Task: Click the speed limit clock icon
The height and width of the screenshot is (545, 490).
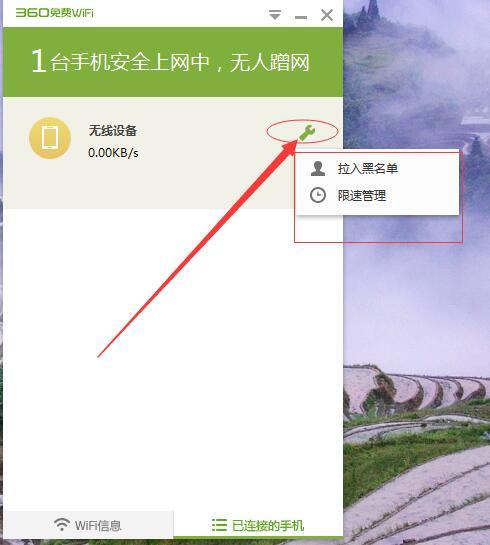Action: point(318,195)
